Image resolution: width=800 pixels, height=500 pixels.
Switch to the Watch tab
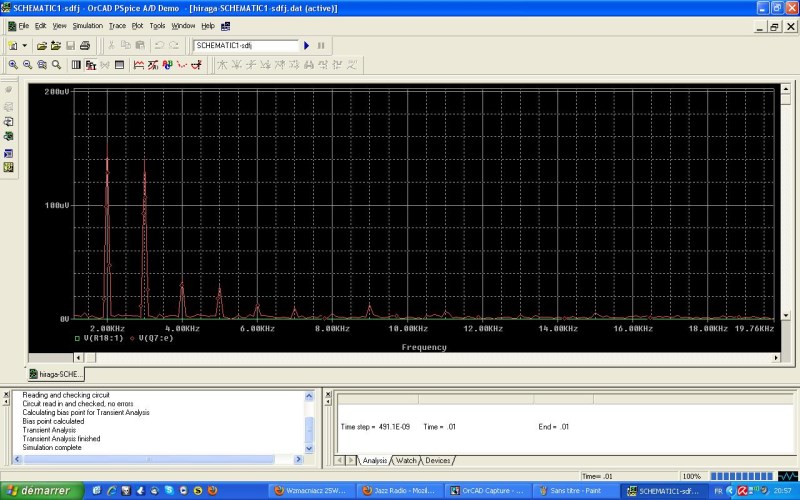tap(406, 461)
